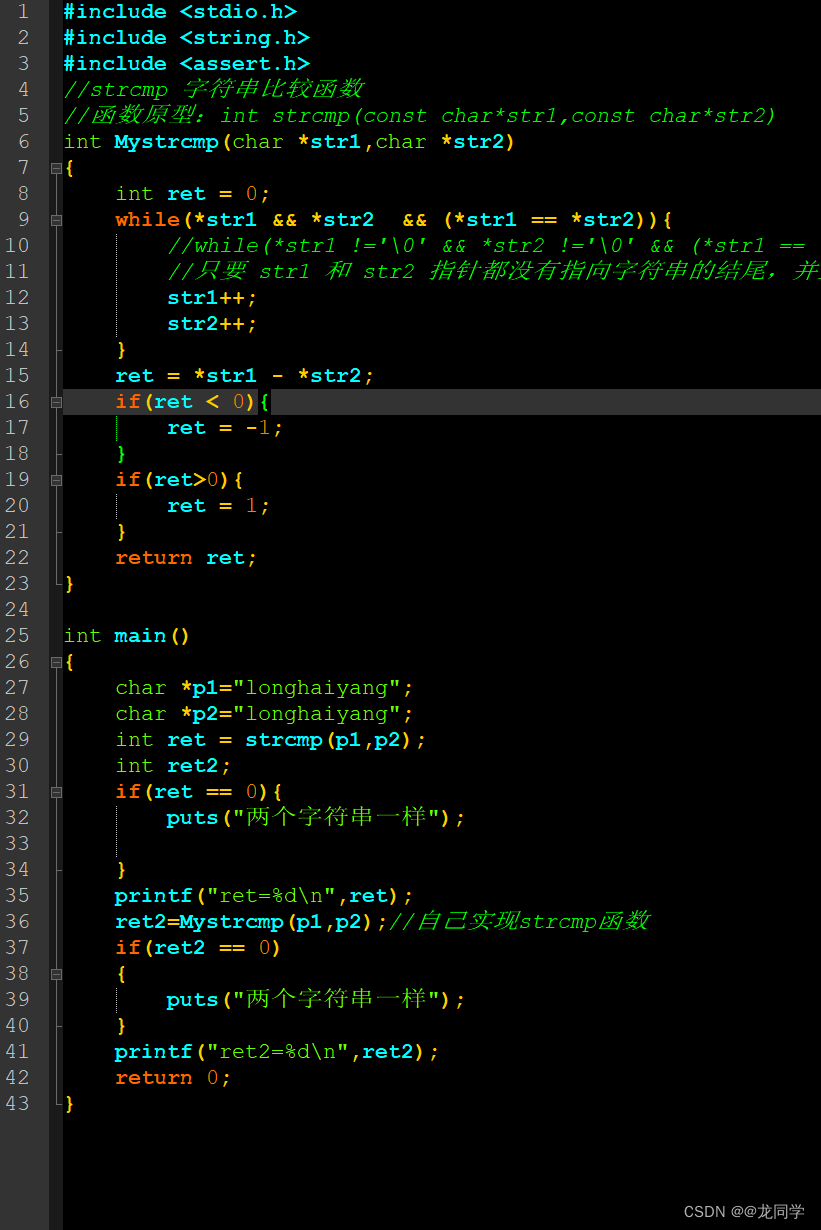This screenshot has width=821, height=1230.
Task: Click the puts call on line 39
Action: tap(316, 1000)
